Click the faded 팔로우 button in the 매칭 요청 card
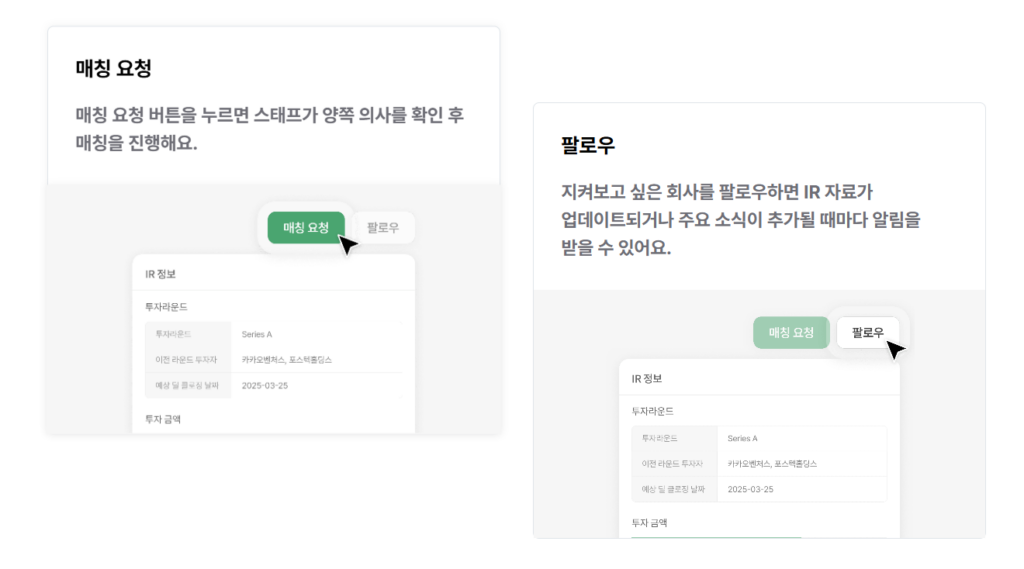1024x569 pixels. pyautogui.click(x=383, y=228)
